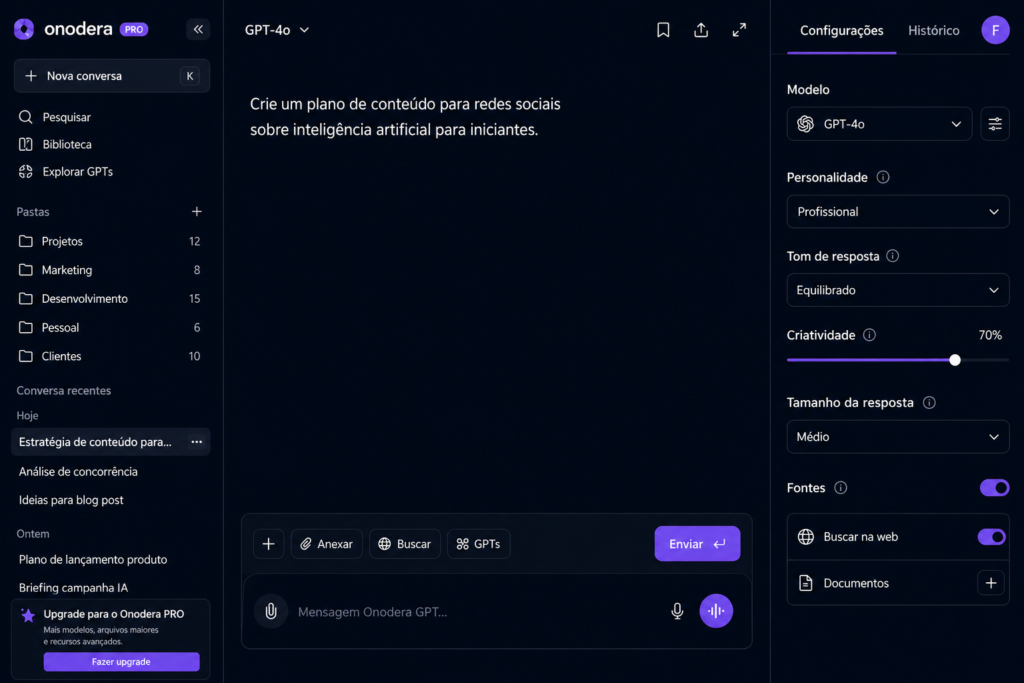Open the Tom de resposta Equilibrado dropdown
Image resolution: width=1024 pixels, height=683 pixels.
tap(898, 290)
